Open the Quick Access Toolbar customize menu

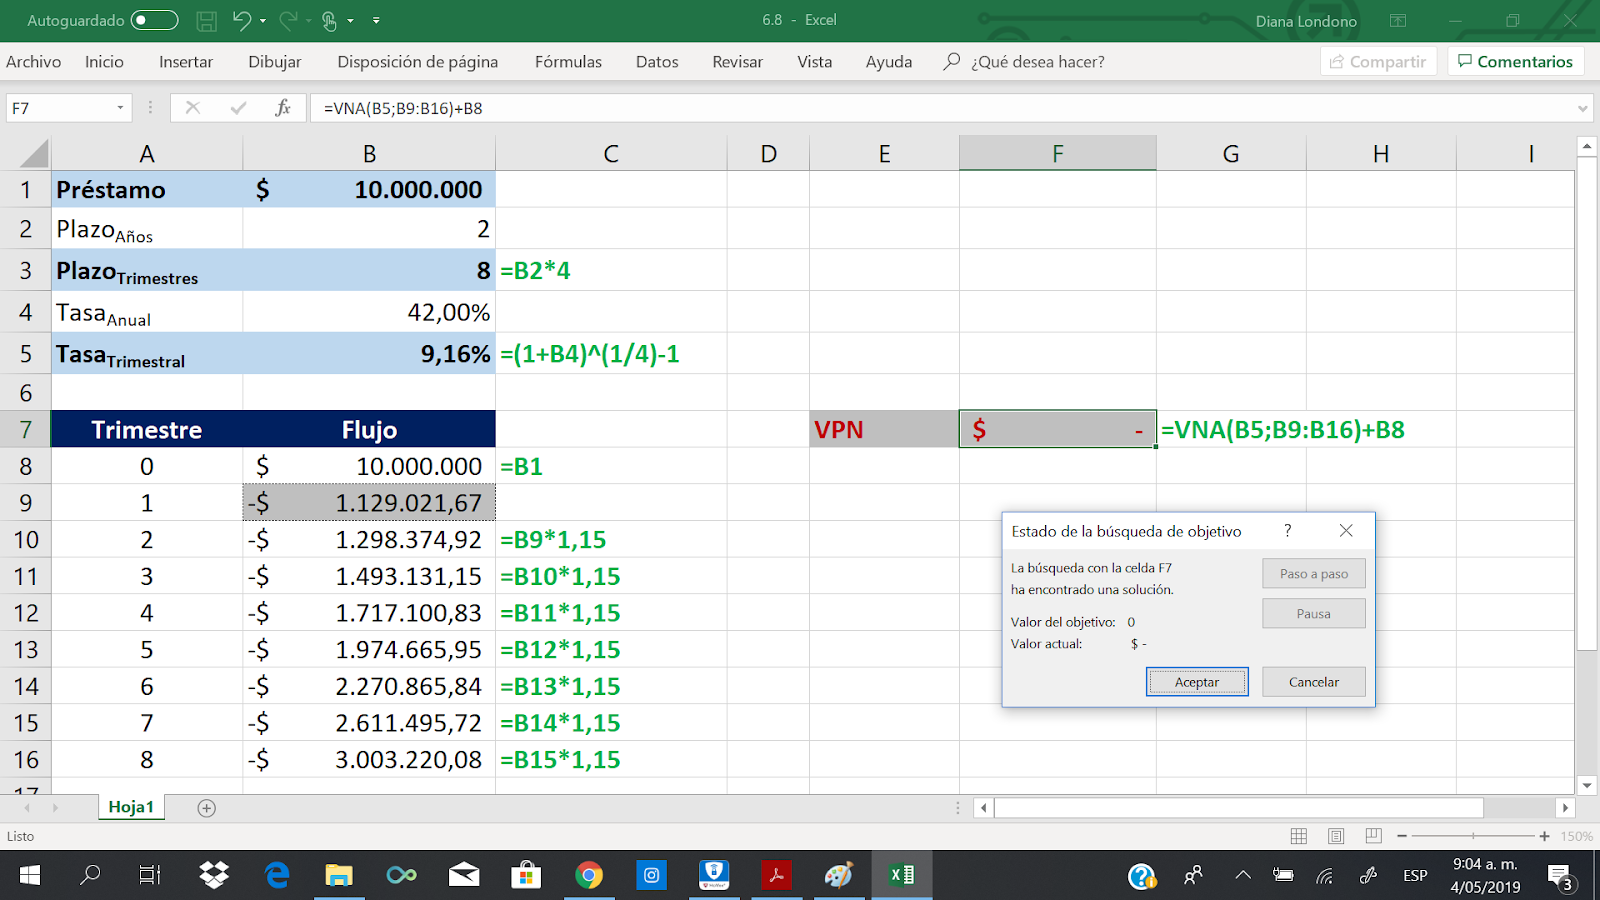[x=376, y=20]
